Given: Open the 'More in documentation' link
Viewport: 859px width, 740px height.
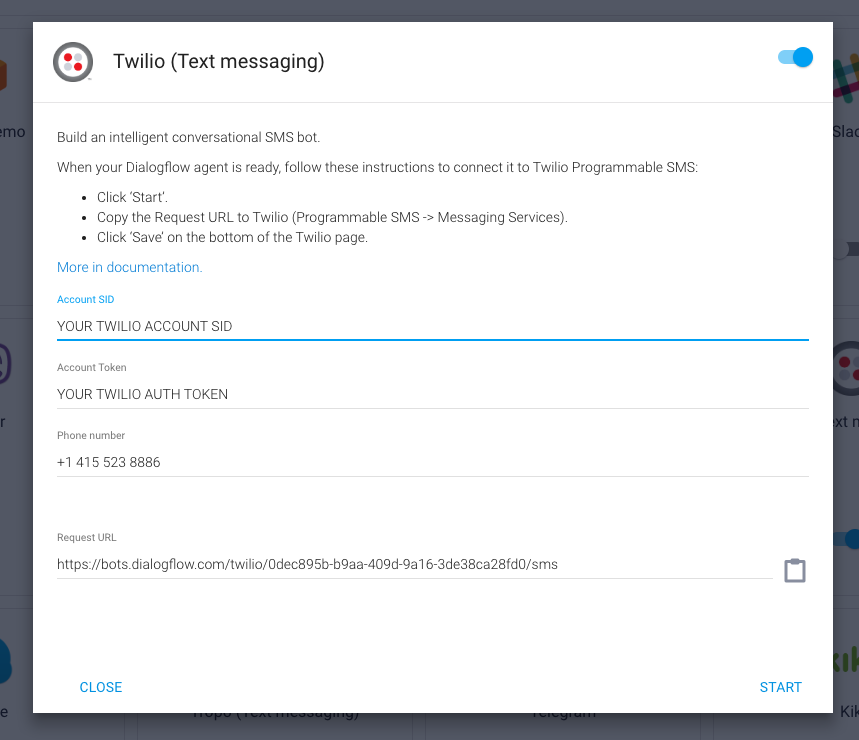Looking at the screenshot, I should (129, 267).
